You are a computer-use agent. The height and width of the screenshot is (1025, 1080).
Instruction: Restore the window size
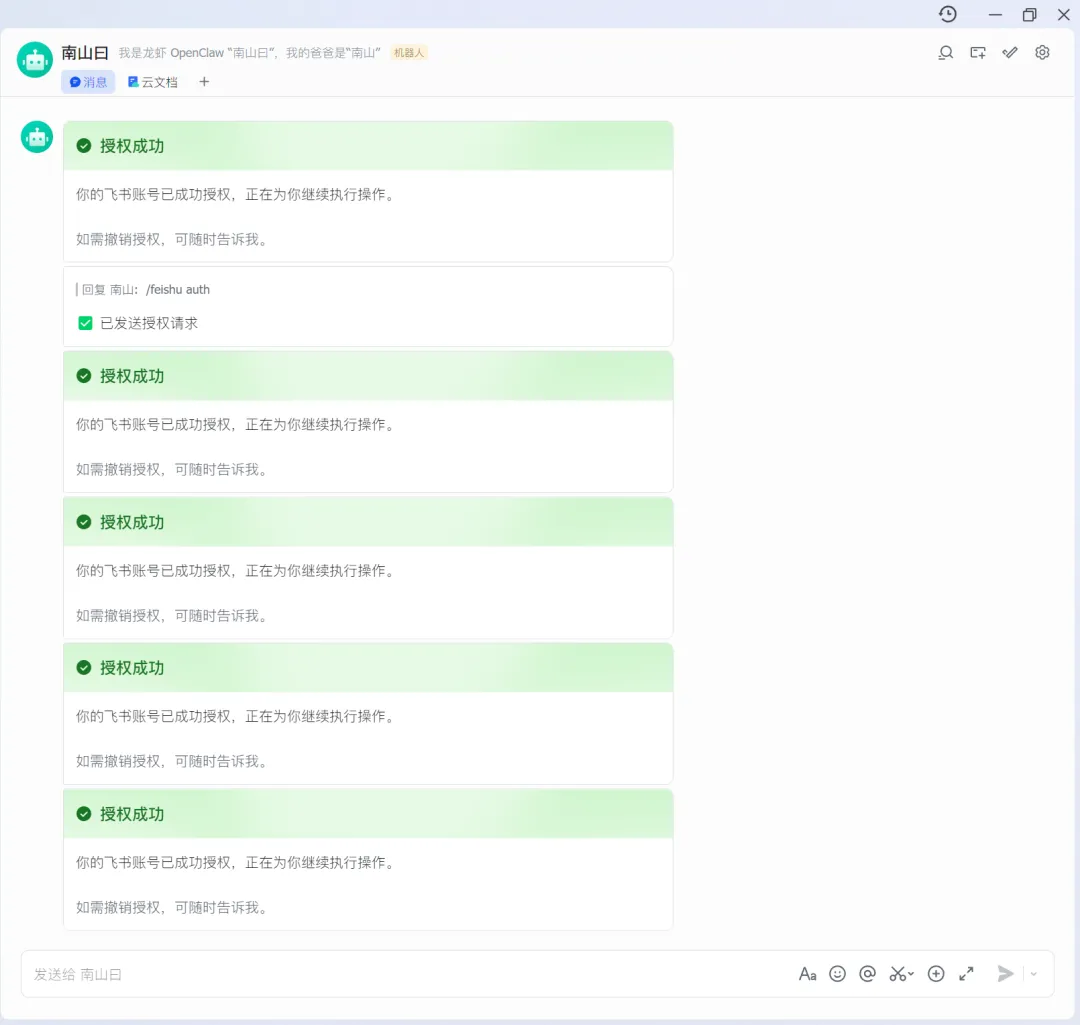(x=1030, y=14)
